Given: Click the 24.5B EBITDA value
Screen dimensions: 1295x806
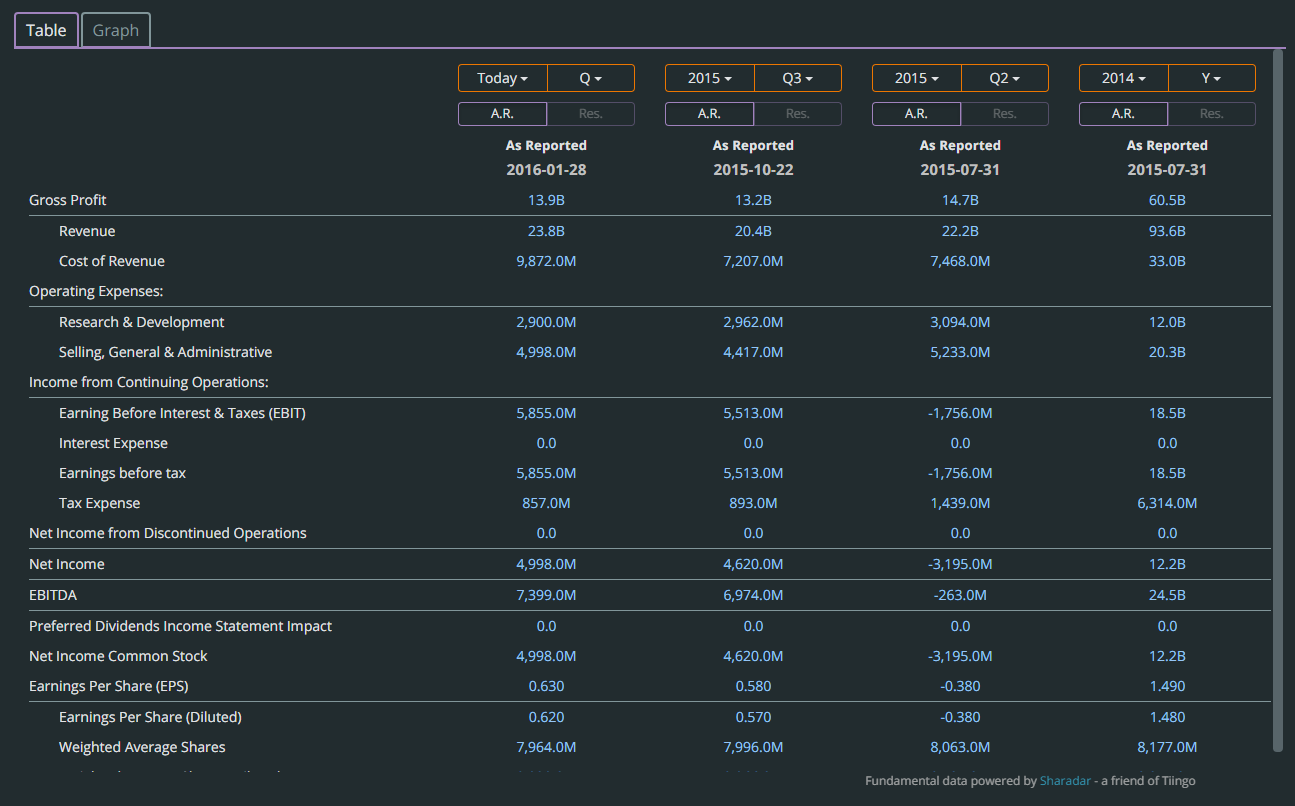Looking at the screenshot, I should (x=1167, y=595).
